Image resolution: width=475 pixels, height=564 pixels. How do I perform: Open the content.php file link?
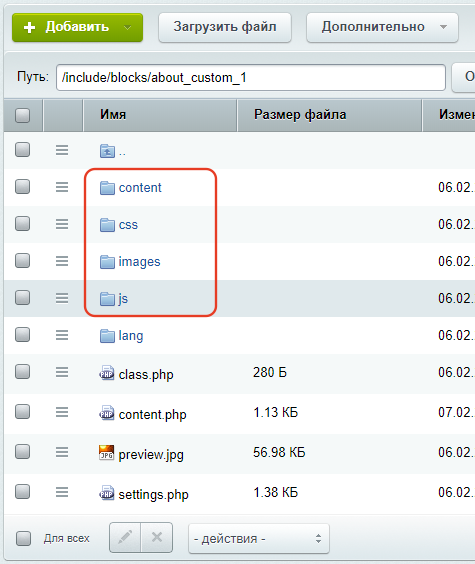tap(152, 414)
